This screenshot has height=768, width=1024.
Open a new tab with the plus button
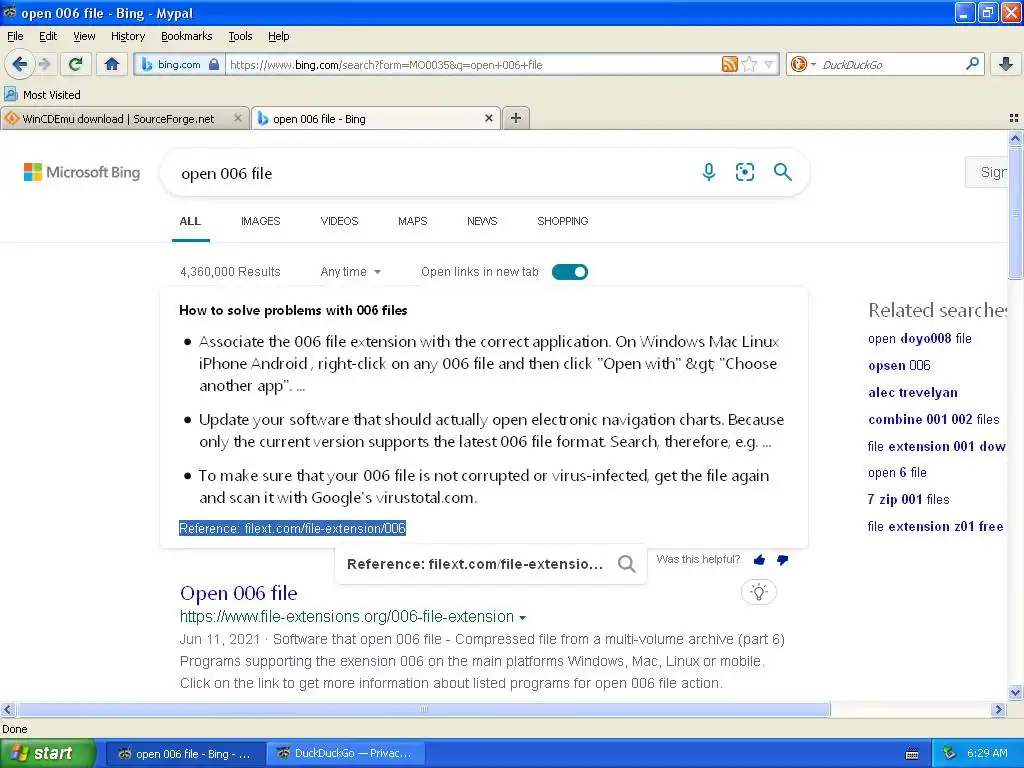(516, 118)
